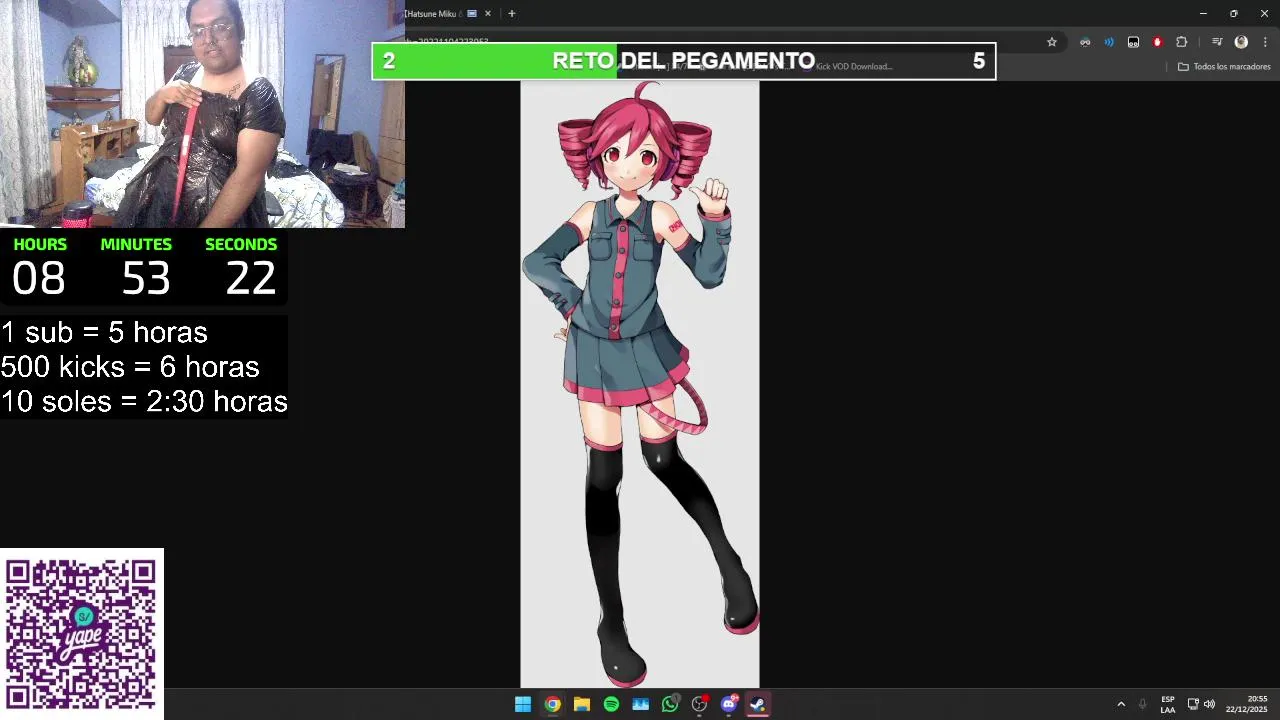The height and width of the screenshot is (720, 1280).
Task: Open the media controls playlist icon
Action: (1217, 42)
